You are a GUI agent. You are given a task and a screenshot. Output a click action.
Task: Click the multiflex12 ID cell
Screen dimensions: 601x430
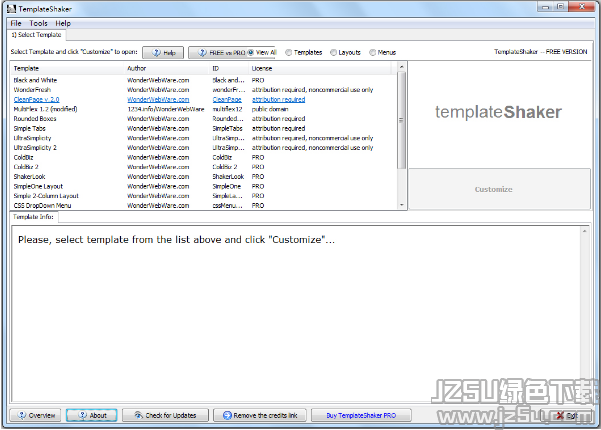click(x=228, y=109)
